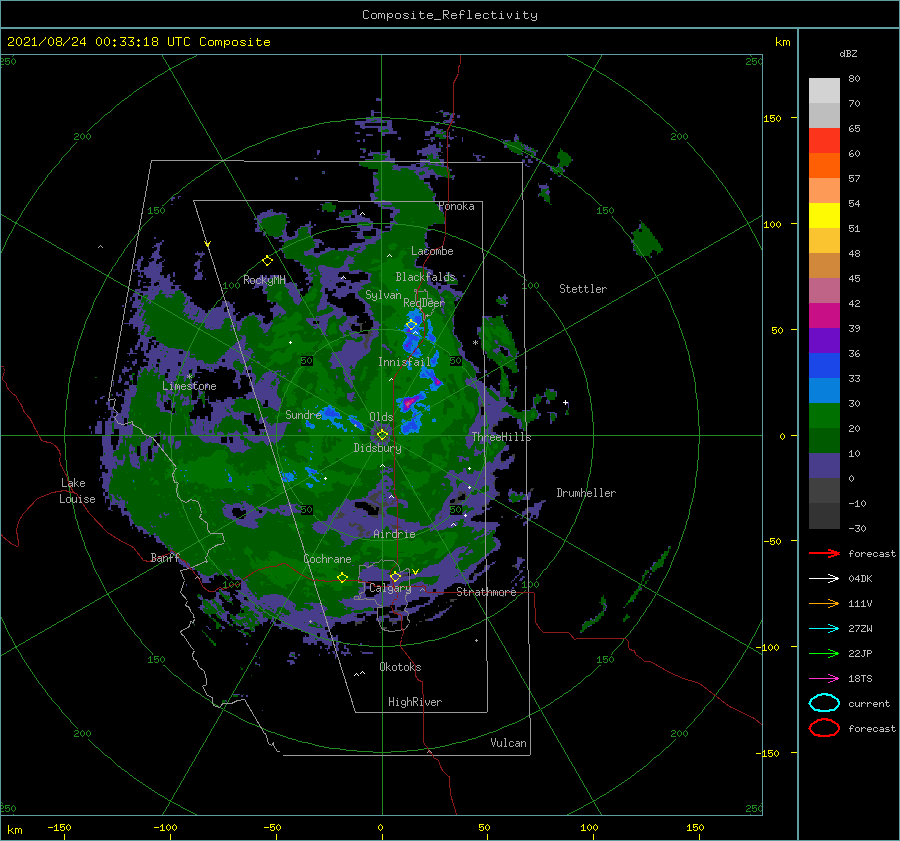Click the Banff label
This screenshot has height=841, width=900.
coord(165,558)
